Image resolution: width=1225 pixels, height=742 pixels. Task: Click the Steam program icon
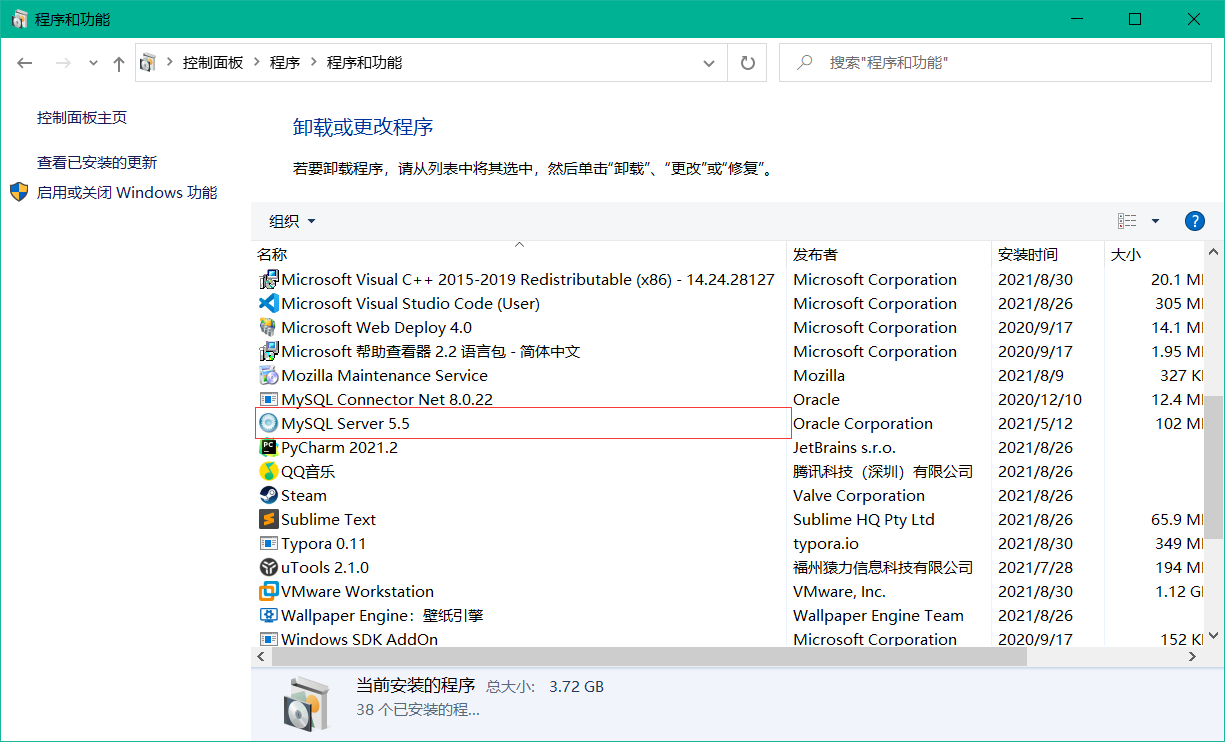[x=268, y=496]
